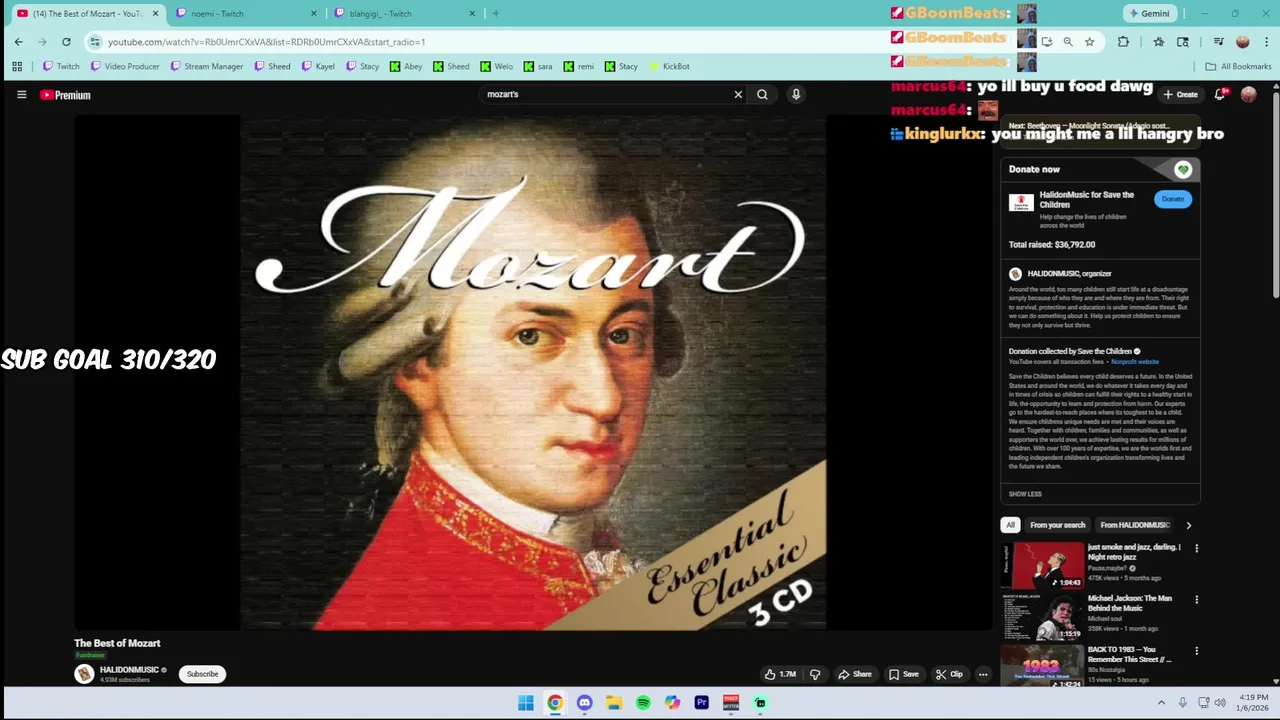Go to YouTube Premium home logo
This screenshot has width=1280, height=720.
(x=65, y=95)
